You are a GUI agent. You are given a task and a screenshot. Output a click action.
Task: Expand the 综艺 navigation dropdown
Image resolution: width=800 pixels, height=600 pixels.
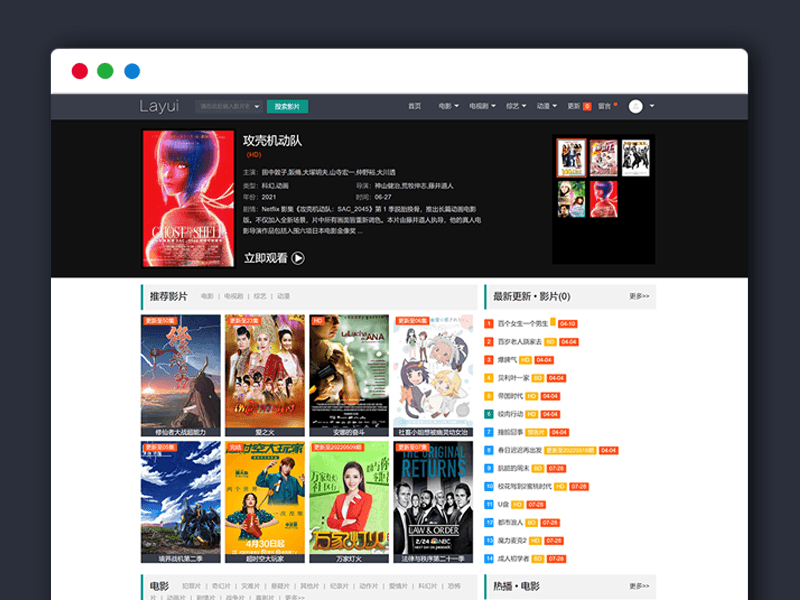pos(516,106)
